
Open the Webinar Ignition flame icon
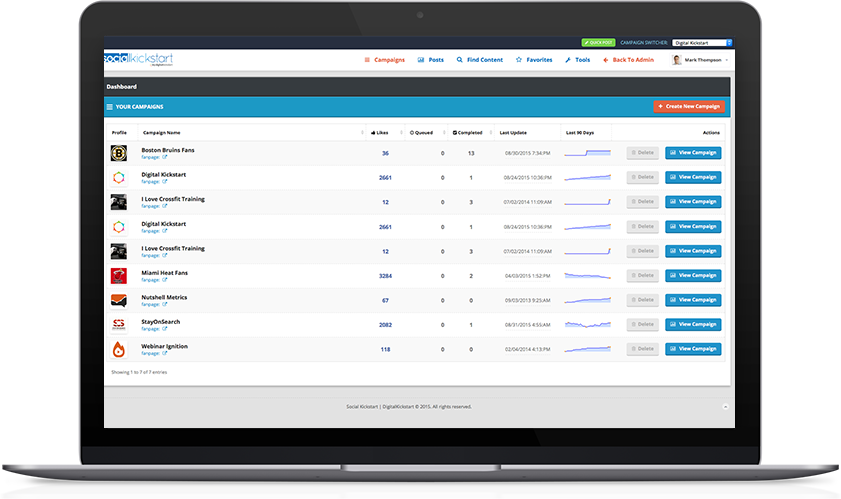pyautogui.click(x=119, y=349)
